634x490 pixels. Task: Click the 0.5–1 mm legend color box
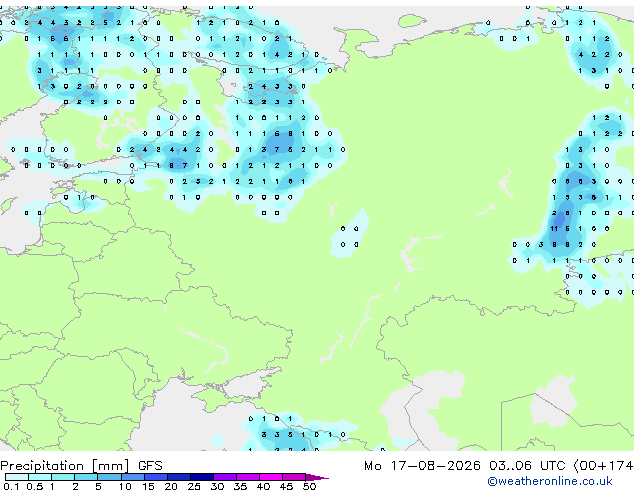pyautogui.click(x=40, y=477)
